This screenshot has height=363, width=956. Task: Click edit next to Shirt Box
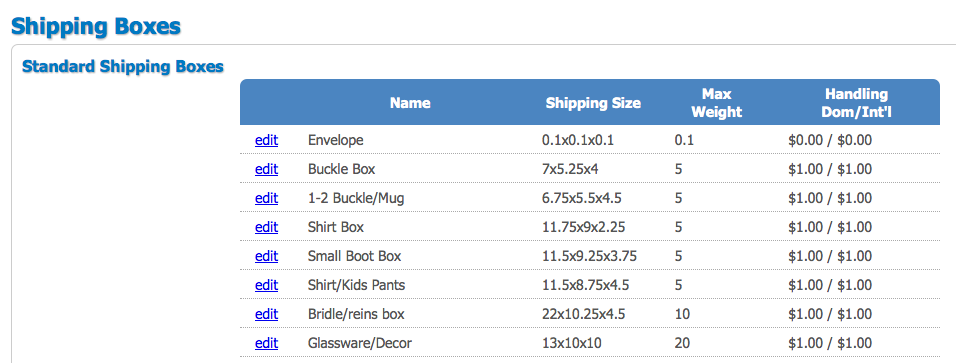click(266, 228)
